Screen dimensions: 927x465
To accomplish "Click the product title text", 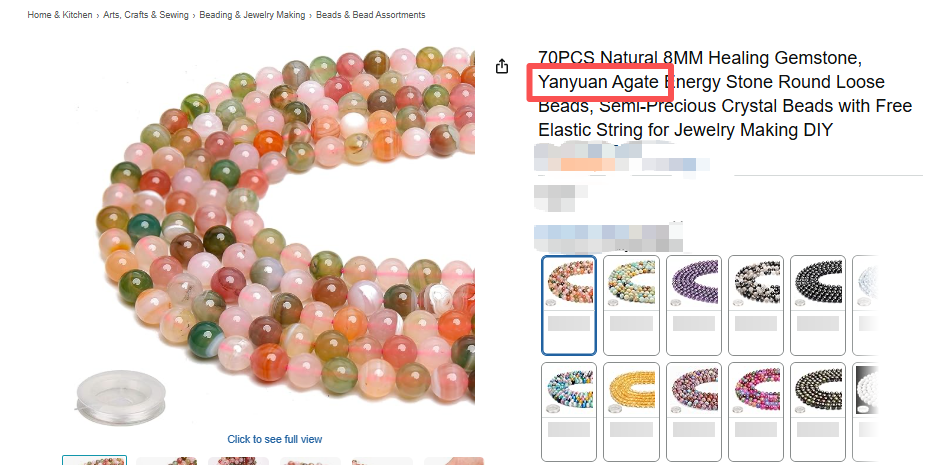I will click(x=725, y=93).
